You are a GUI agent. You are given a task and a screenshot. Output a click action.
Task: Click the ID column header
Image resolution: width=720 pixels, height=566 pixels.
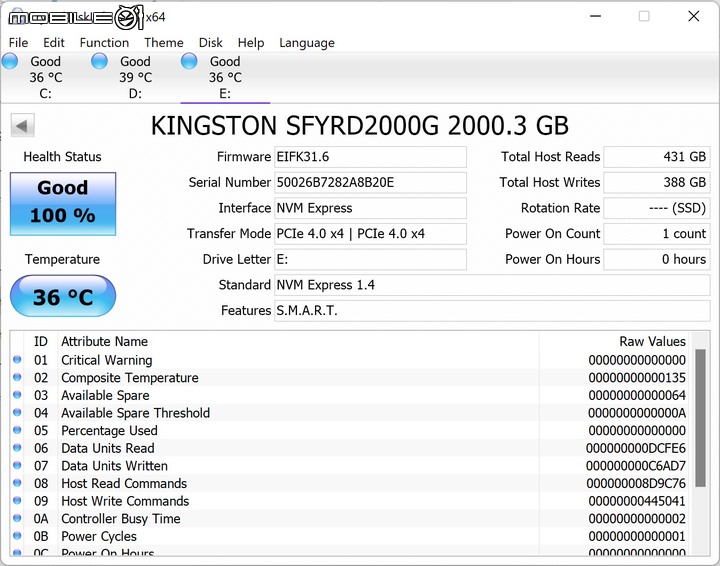pos(41,342)
